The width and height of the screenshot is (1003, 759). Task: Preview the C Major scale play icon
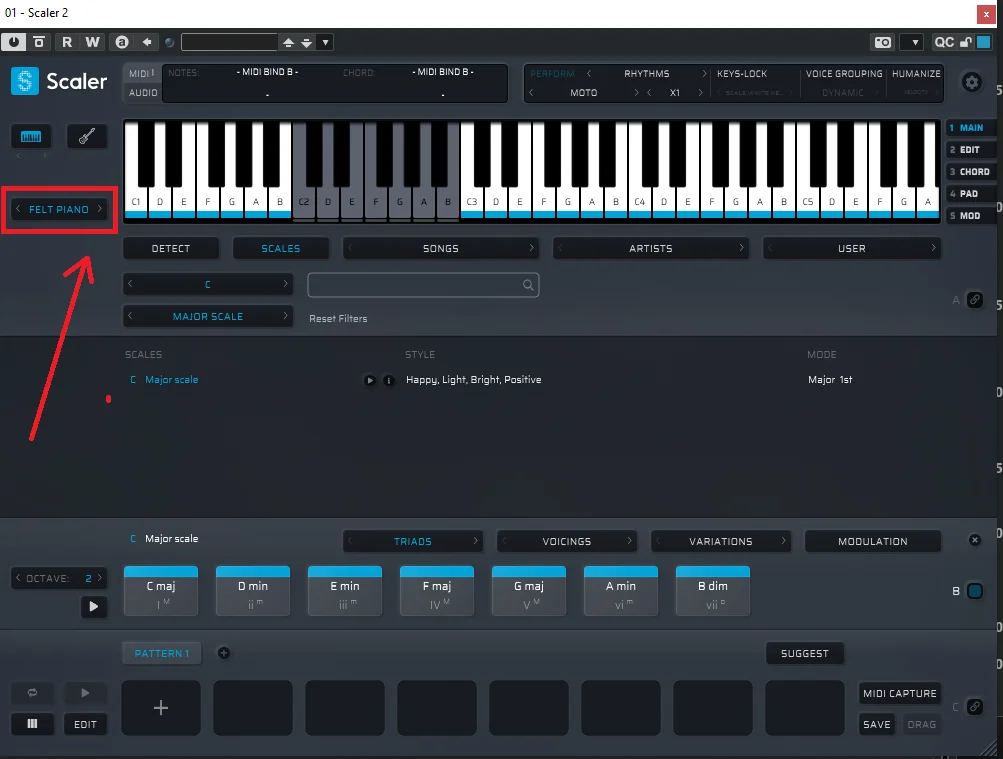(x=370, y=380)
